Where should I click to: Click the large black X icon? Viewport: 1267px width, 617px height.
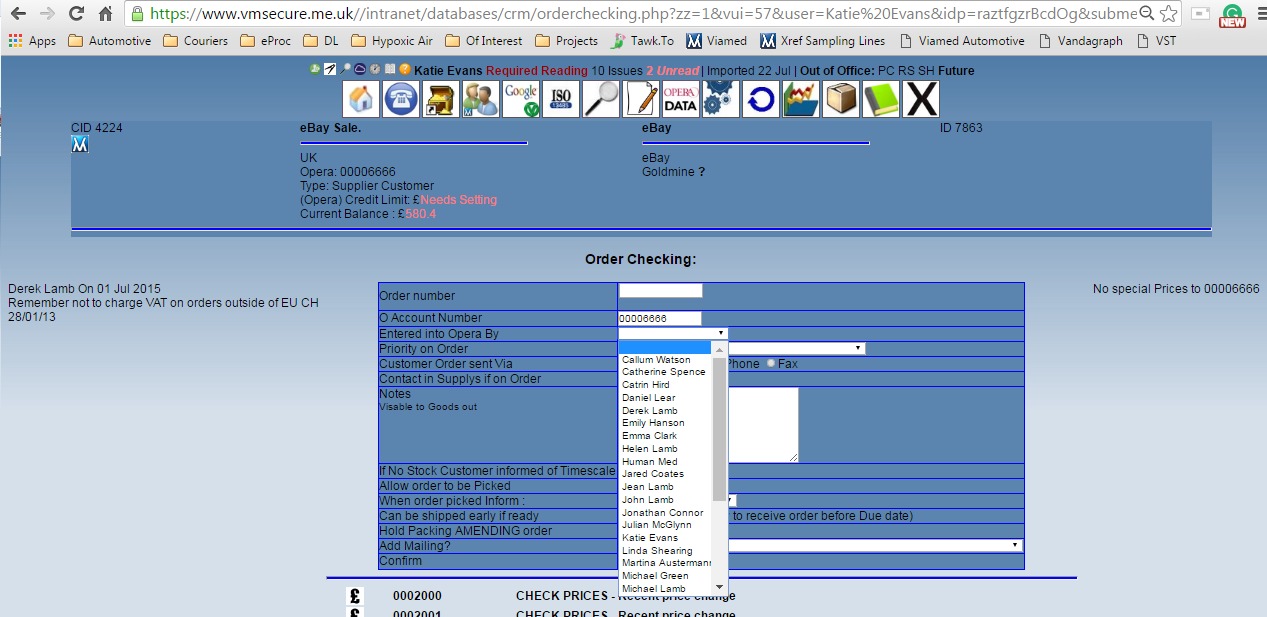click(x=921, y=99)
